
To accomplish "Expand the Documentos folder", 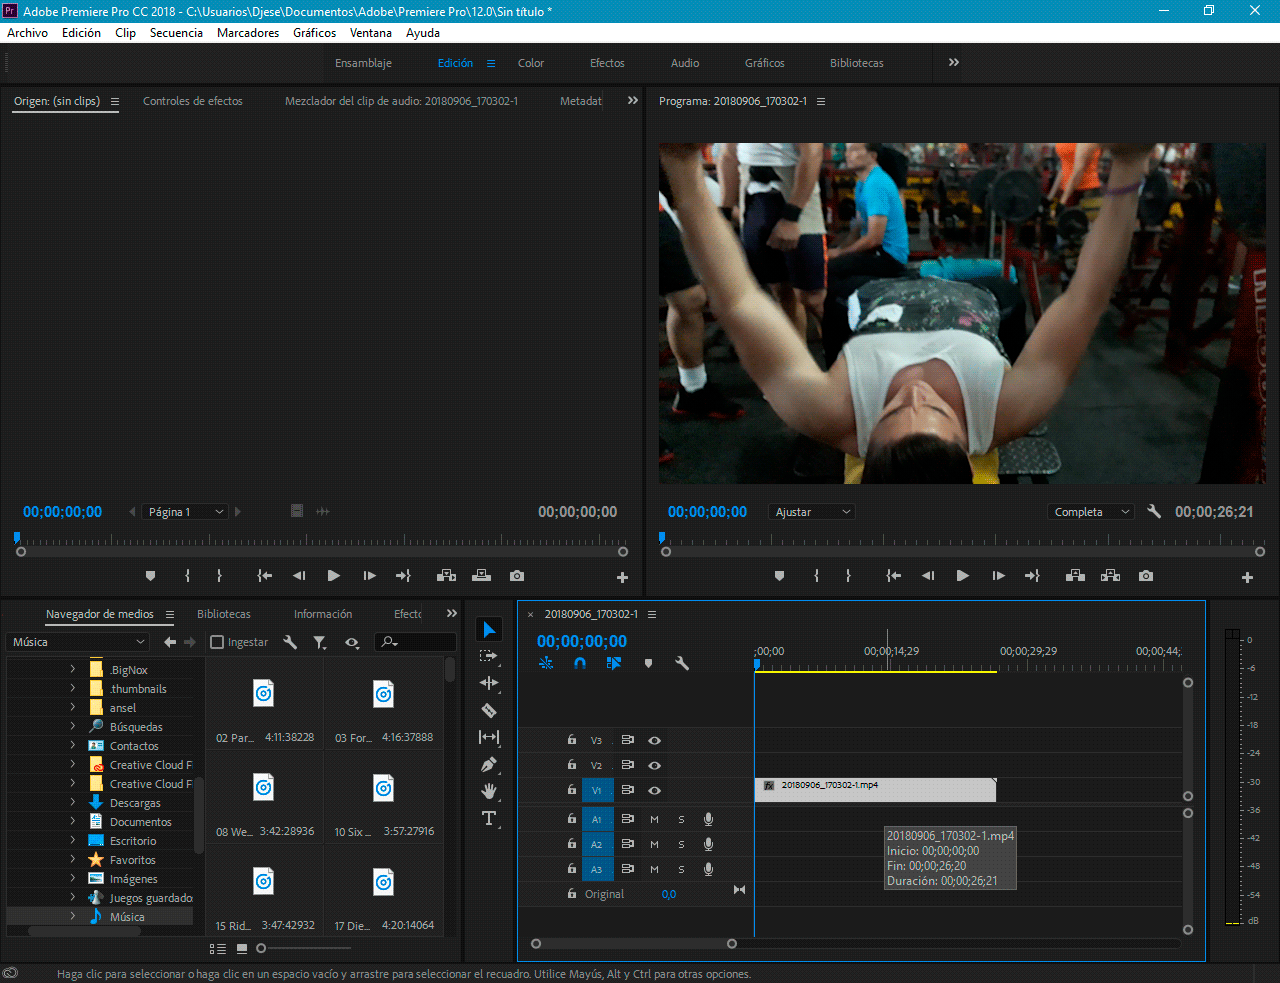I will (x=72, y=822).
